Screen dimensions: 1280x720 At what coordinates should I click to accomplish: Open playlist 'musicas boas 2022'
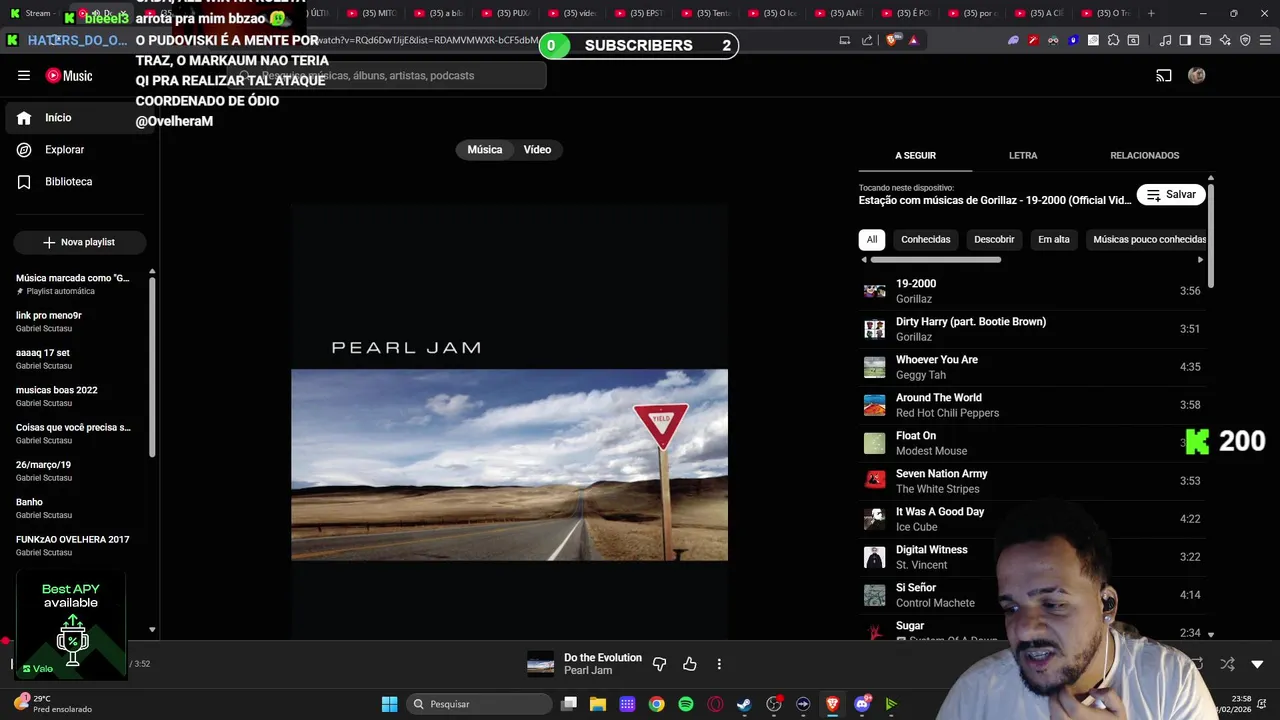click(74, 396)
